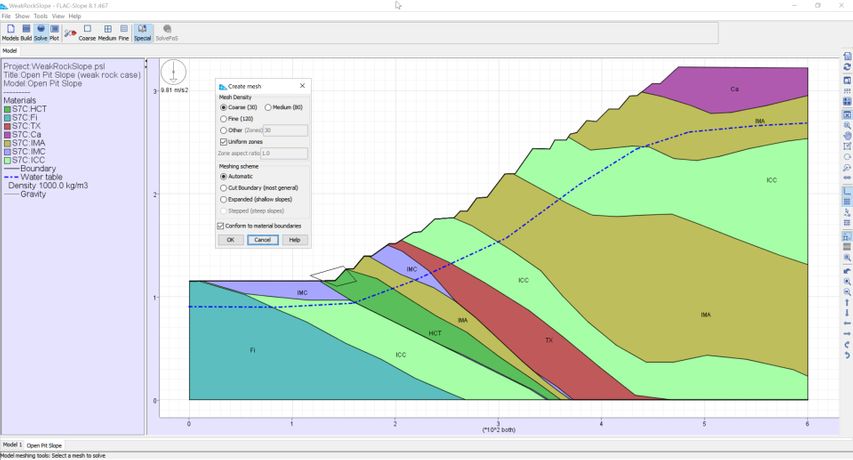
Task: Uncheck the Uniform zones checkbox
Action: tap(223, 142)
